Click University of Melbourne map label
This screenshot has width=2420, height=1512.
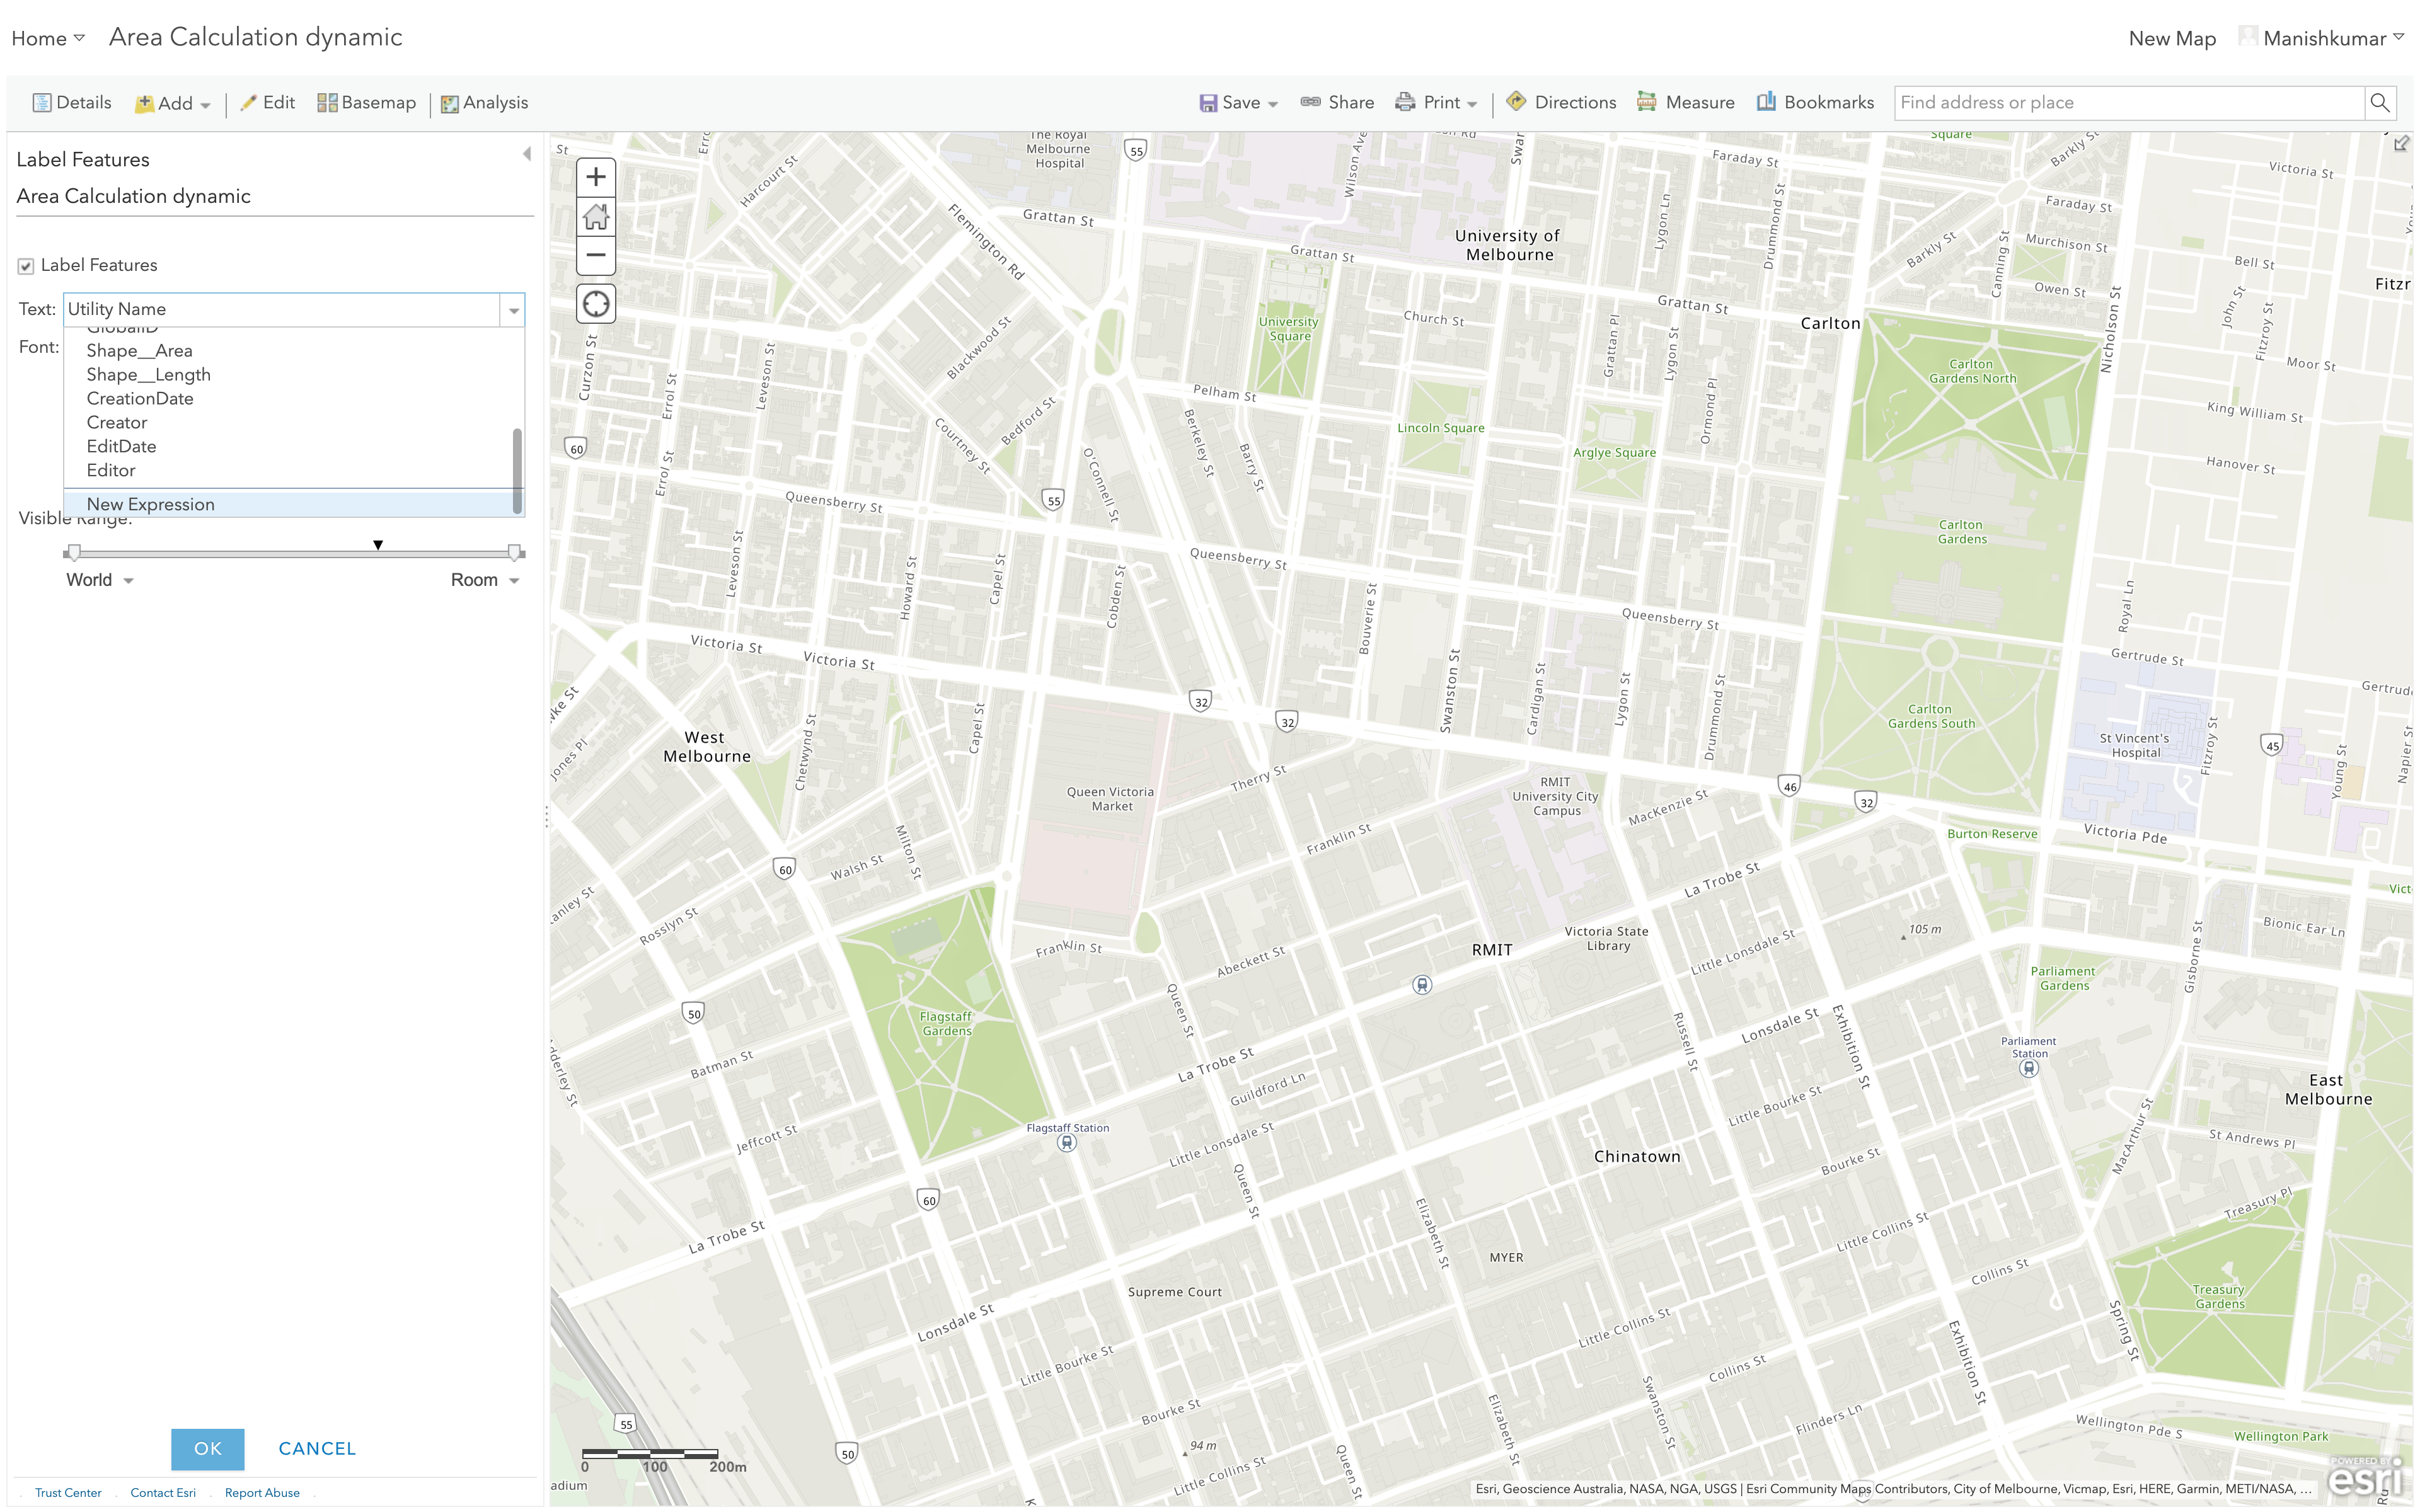click(1508, 245)
